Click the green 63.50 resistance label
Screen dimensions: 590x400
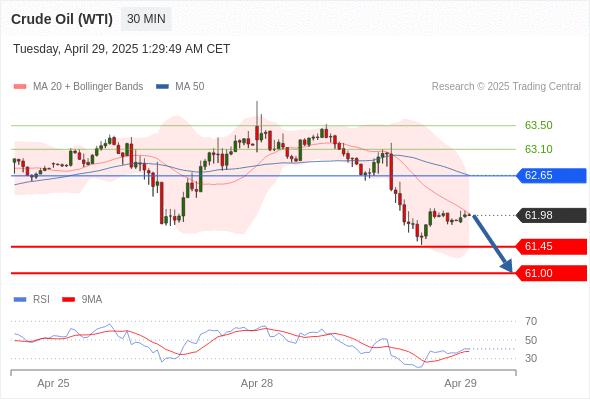click(x=538, y=125)
